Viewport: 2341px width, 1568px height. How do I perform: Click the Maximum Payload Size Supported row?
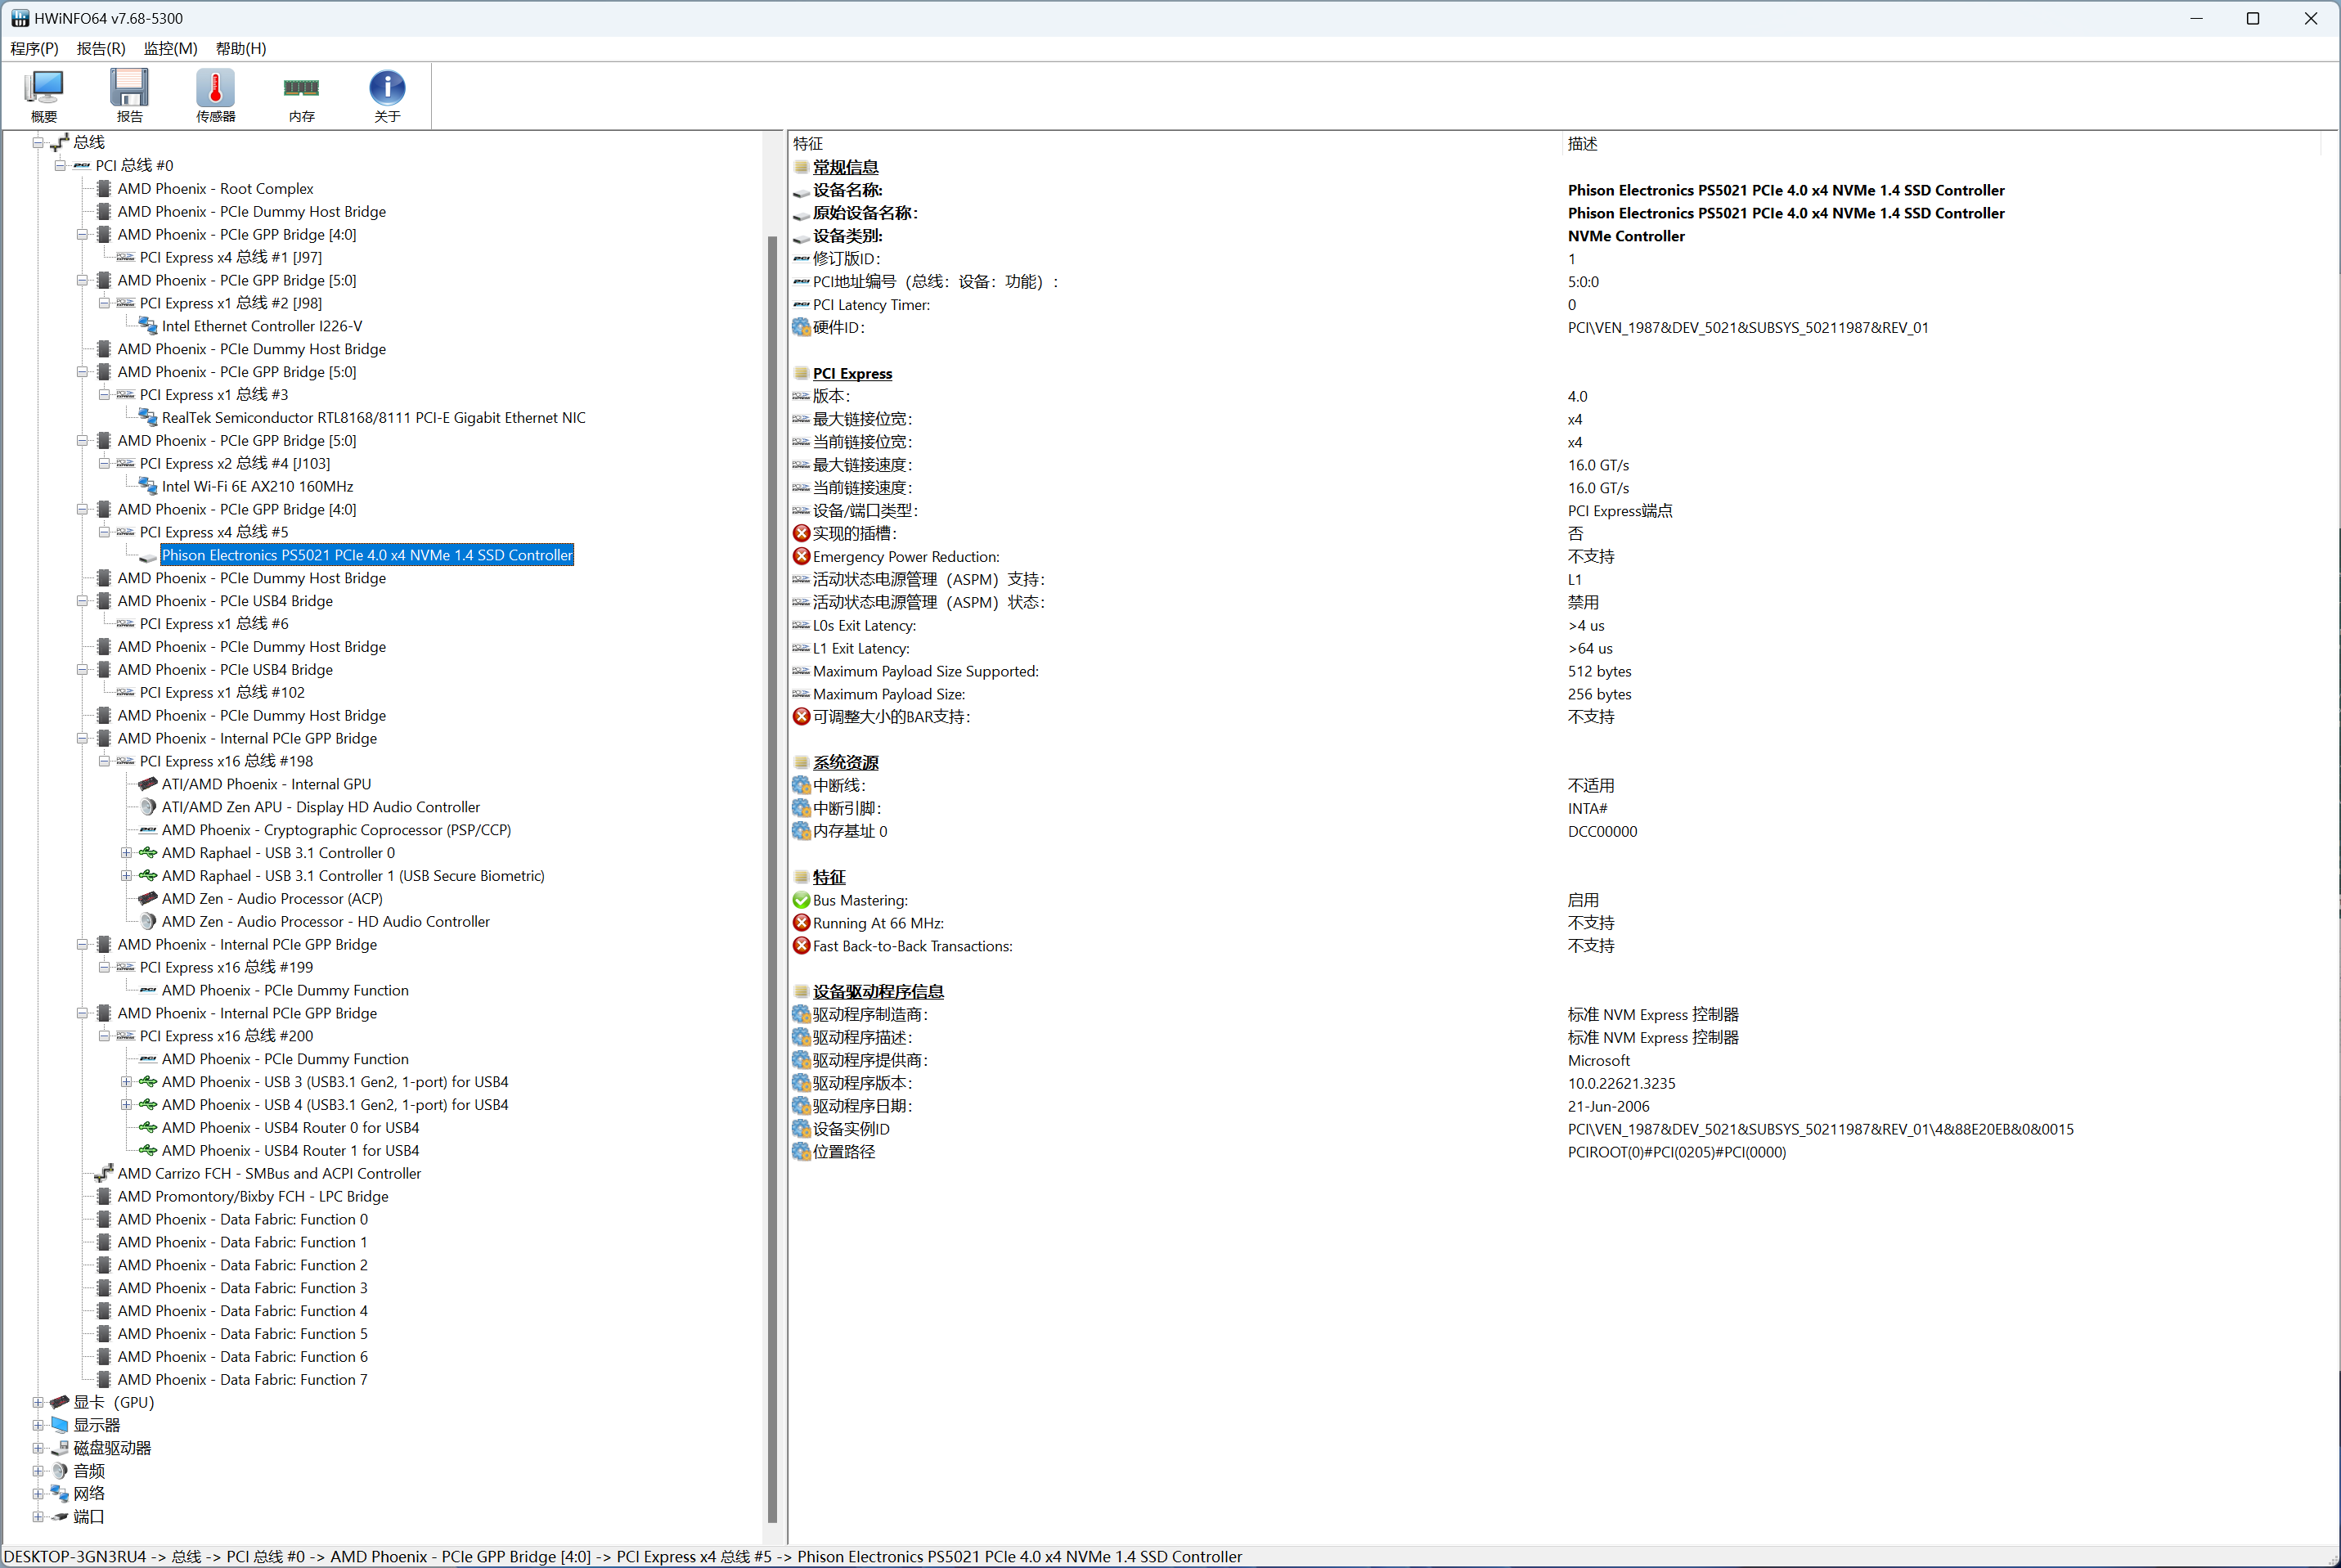(1555, 672)
